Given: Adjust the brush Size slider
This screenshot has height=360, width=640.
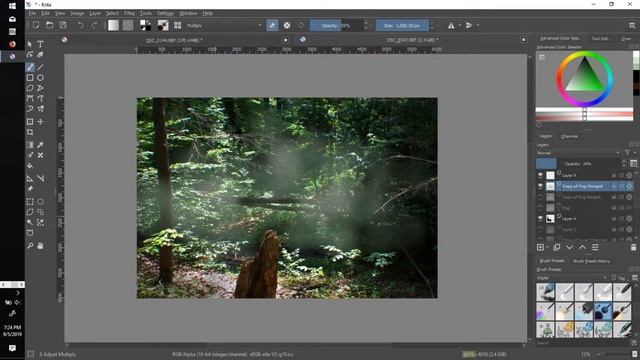Looking at the screenshot, I should 402,25.
